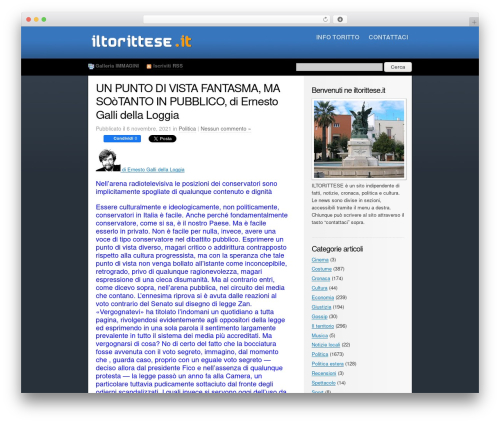The image size is (500, 423).
Task: Click the download icon beside address bar
Action: pyautogui.click(x=340, y=20)
